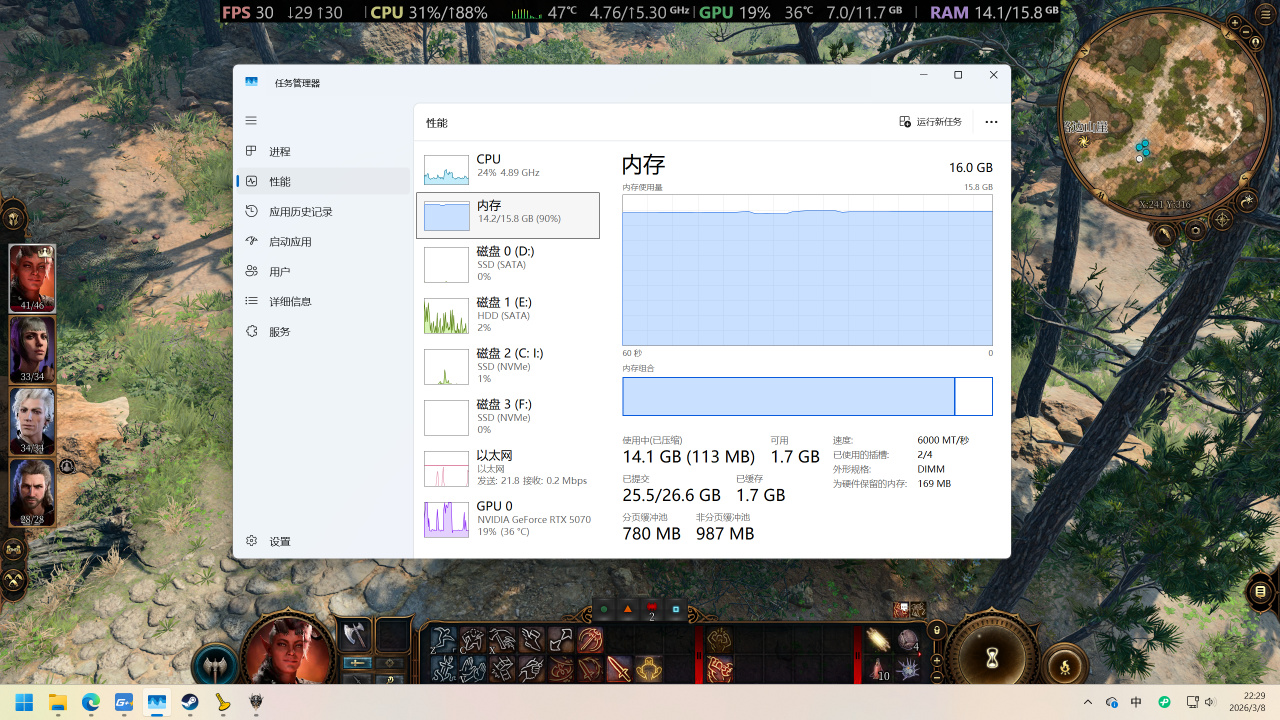Filter hotbar by green circle action

tap(603, 609)
